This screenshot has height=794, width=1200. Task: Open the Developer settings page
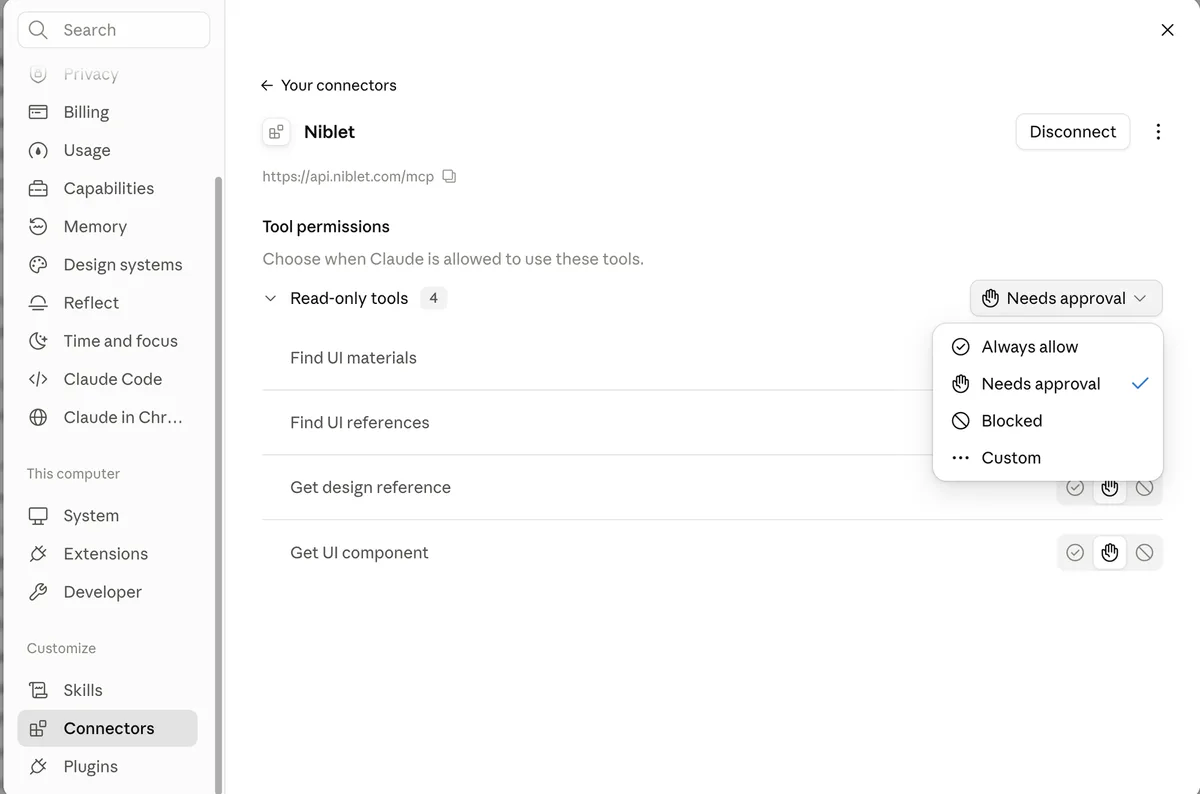pyautogui.click(x=108, y=592)
